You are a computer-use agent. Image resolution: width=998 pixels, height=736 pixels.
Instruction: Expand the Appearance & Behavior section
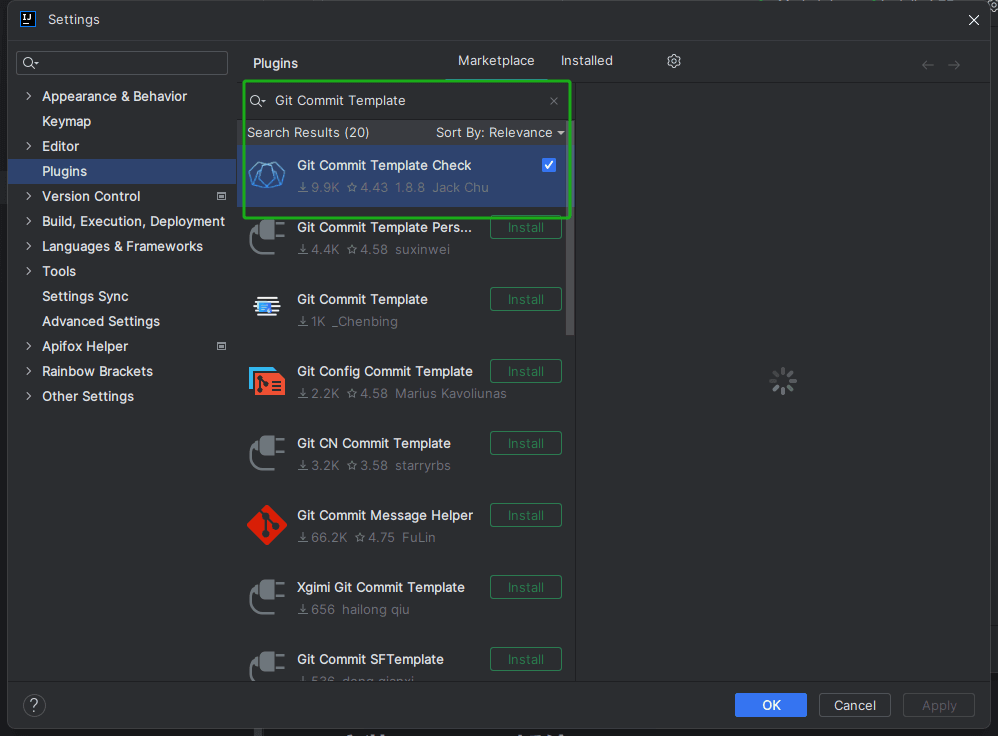(x=28, y=97)
